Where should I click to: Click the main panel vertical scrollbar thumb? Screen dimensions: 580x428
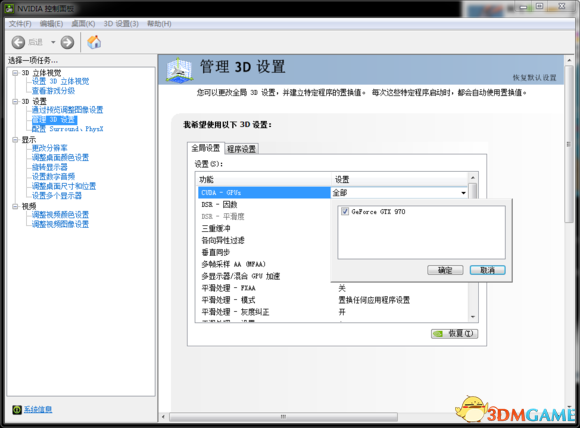coord(569,144)
